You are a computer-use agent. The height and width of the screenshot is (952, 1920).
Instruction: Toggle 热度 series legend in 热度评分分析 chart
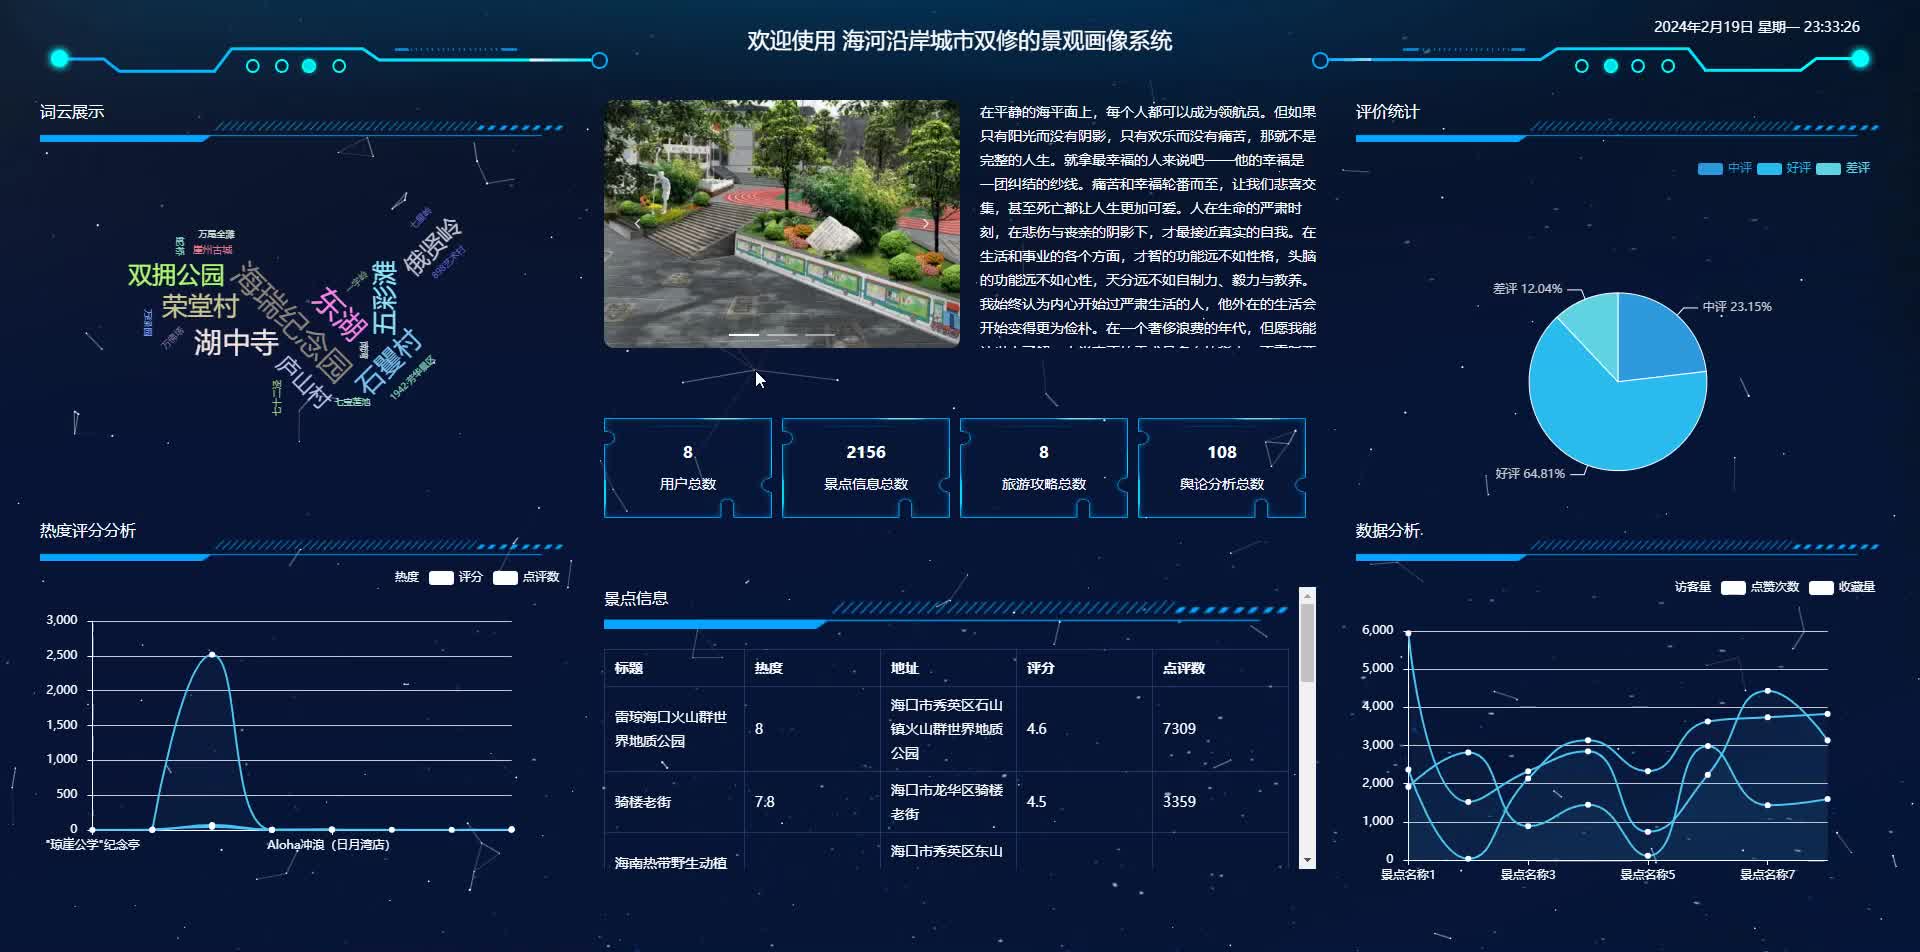click(406, 577)
